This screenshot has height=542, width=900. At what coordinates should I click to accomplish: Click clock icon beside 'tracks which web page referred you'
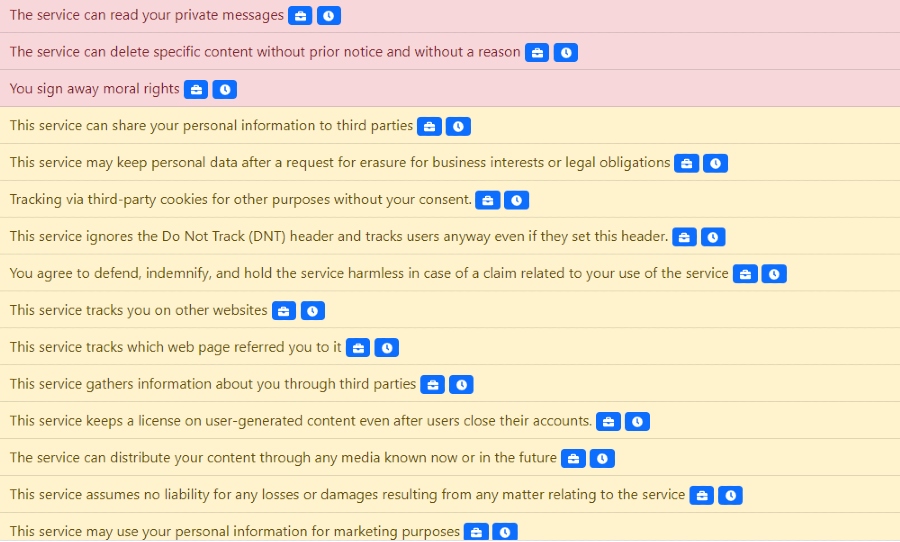(387, 348)
